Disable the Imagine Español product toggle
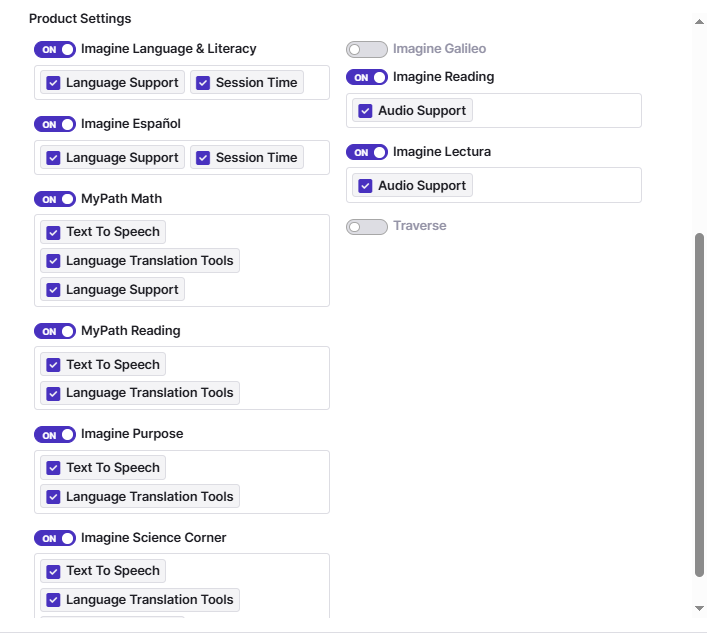The width and height of the screenshot is (711, 633). 55,124
